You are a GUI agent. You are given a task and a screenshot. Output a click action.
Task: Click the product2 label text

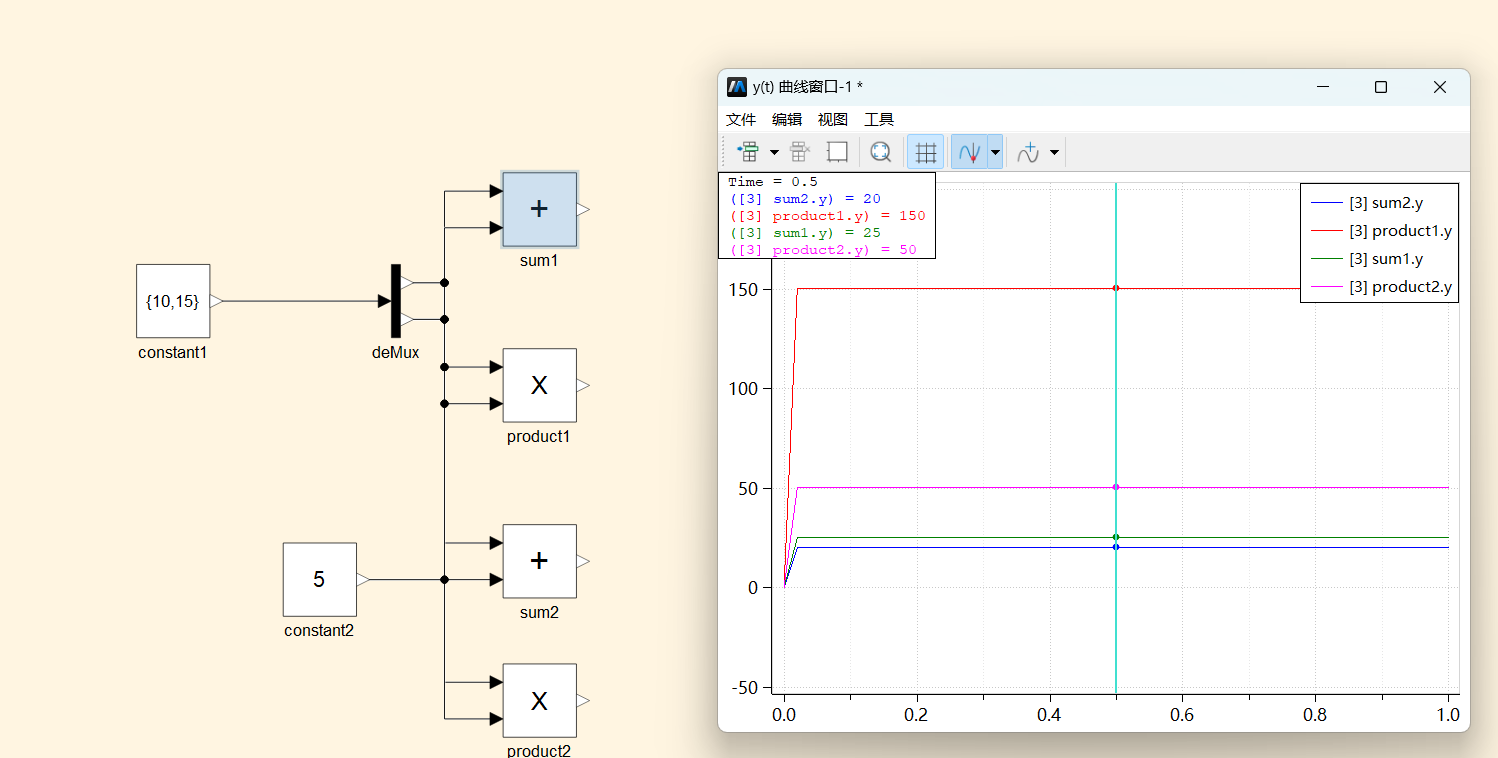(539, 751)
